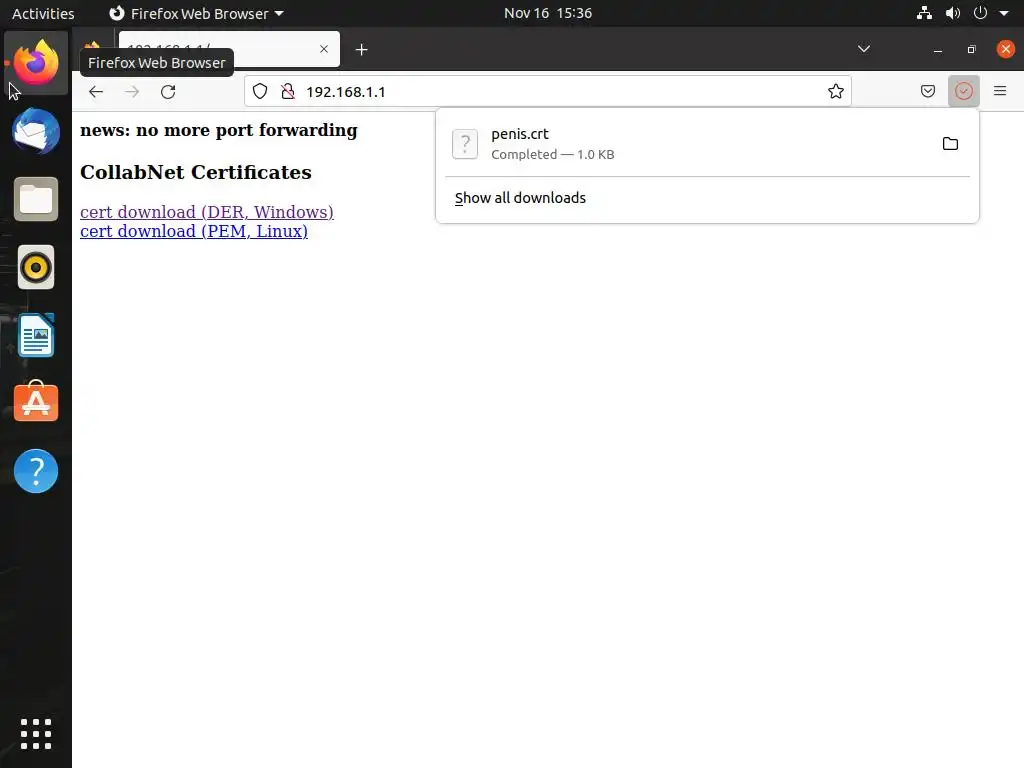Image resolution: width=1024 pixels, height=768 pixels.
Task: Show Applications grid in the dock
Action: (36, 734)
